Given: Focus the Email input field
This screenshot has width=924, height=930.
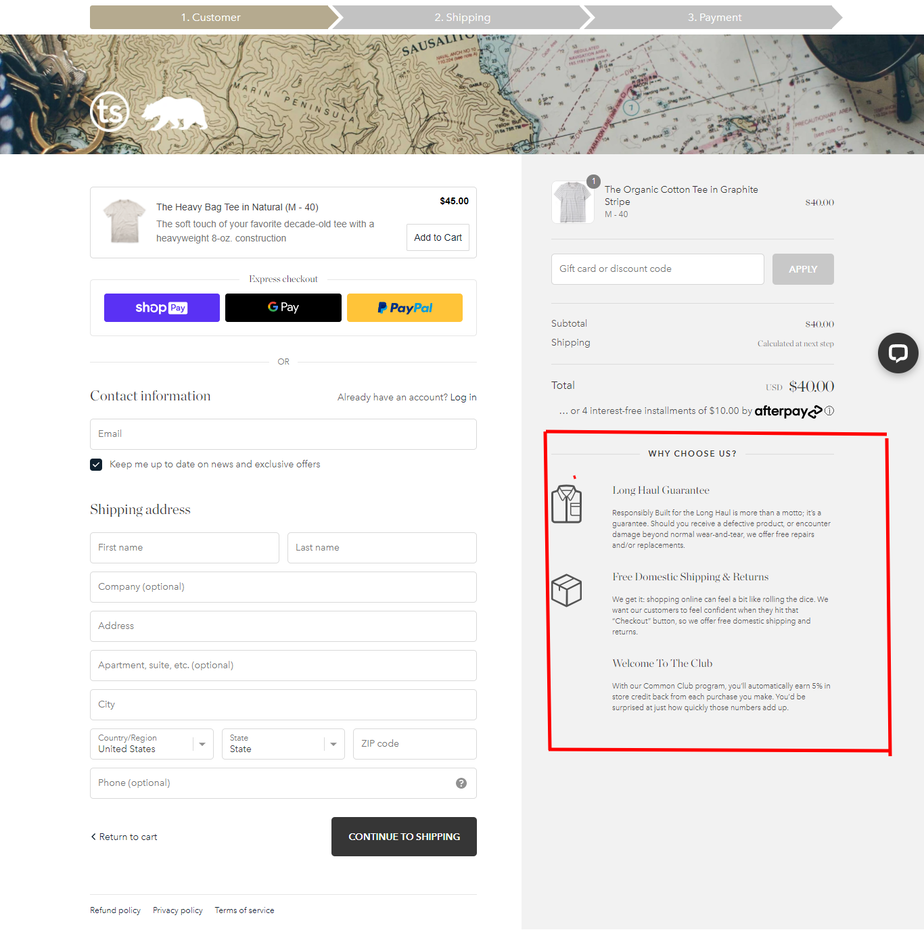Looking at the screenshot, I should pos(283,434).
